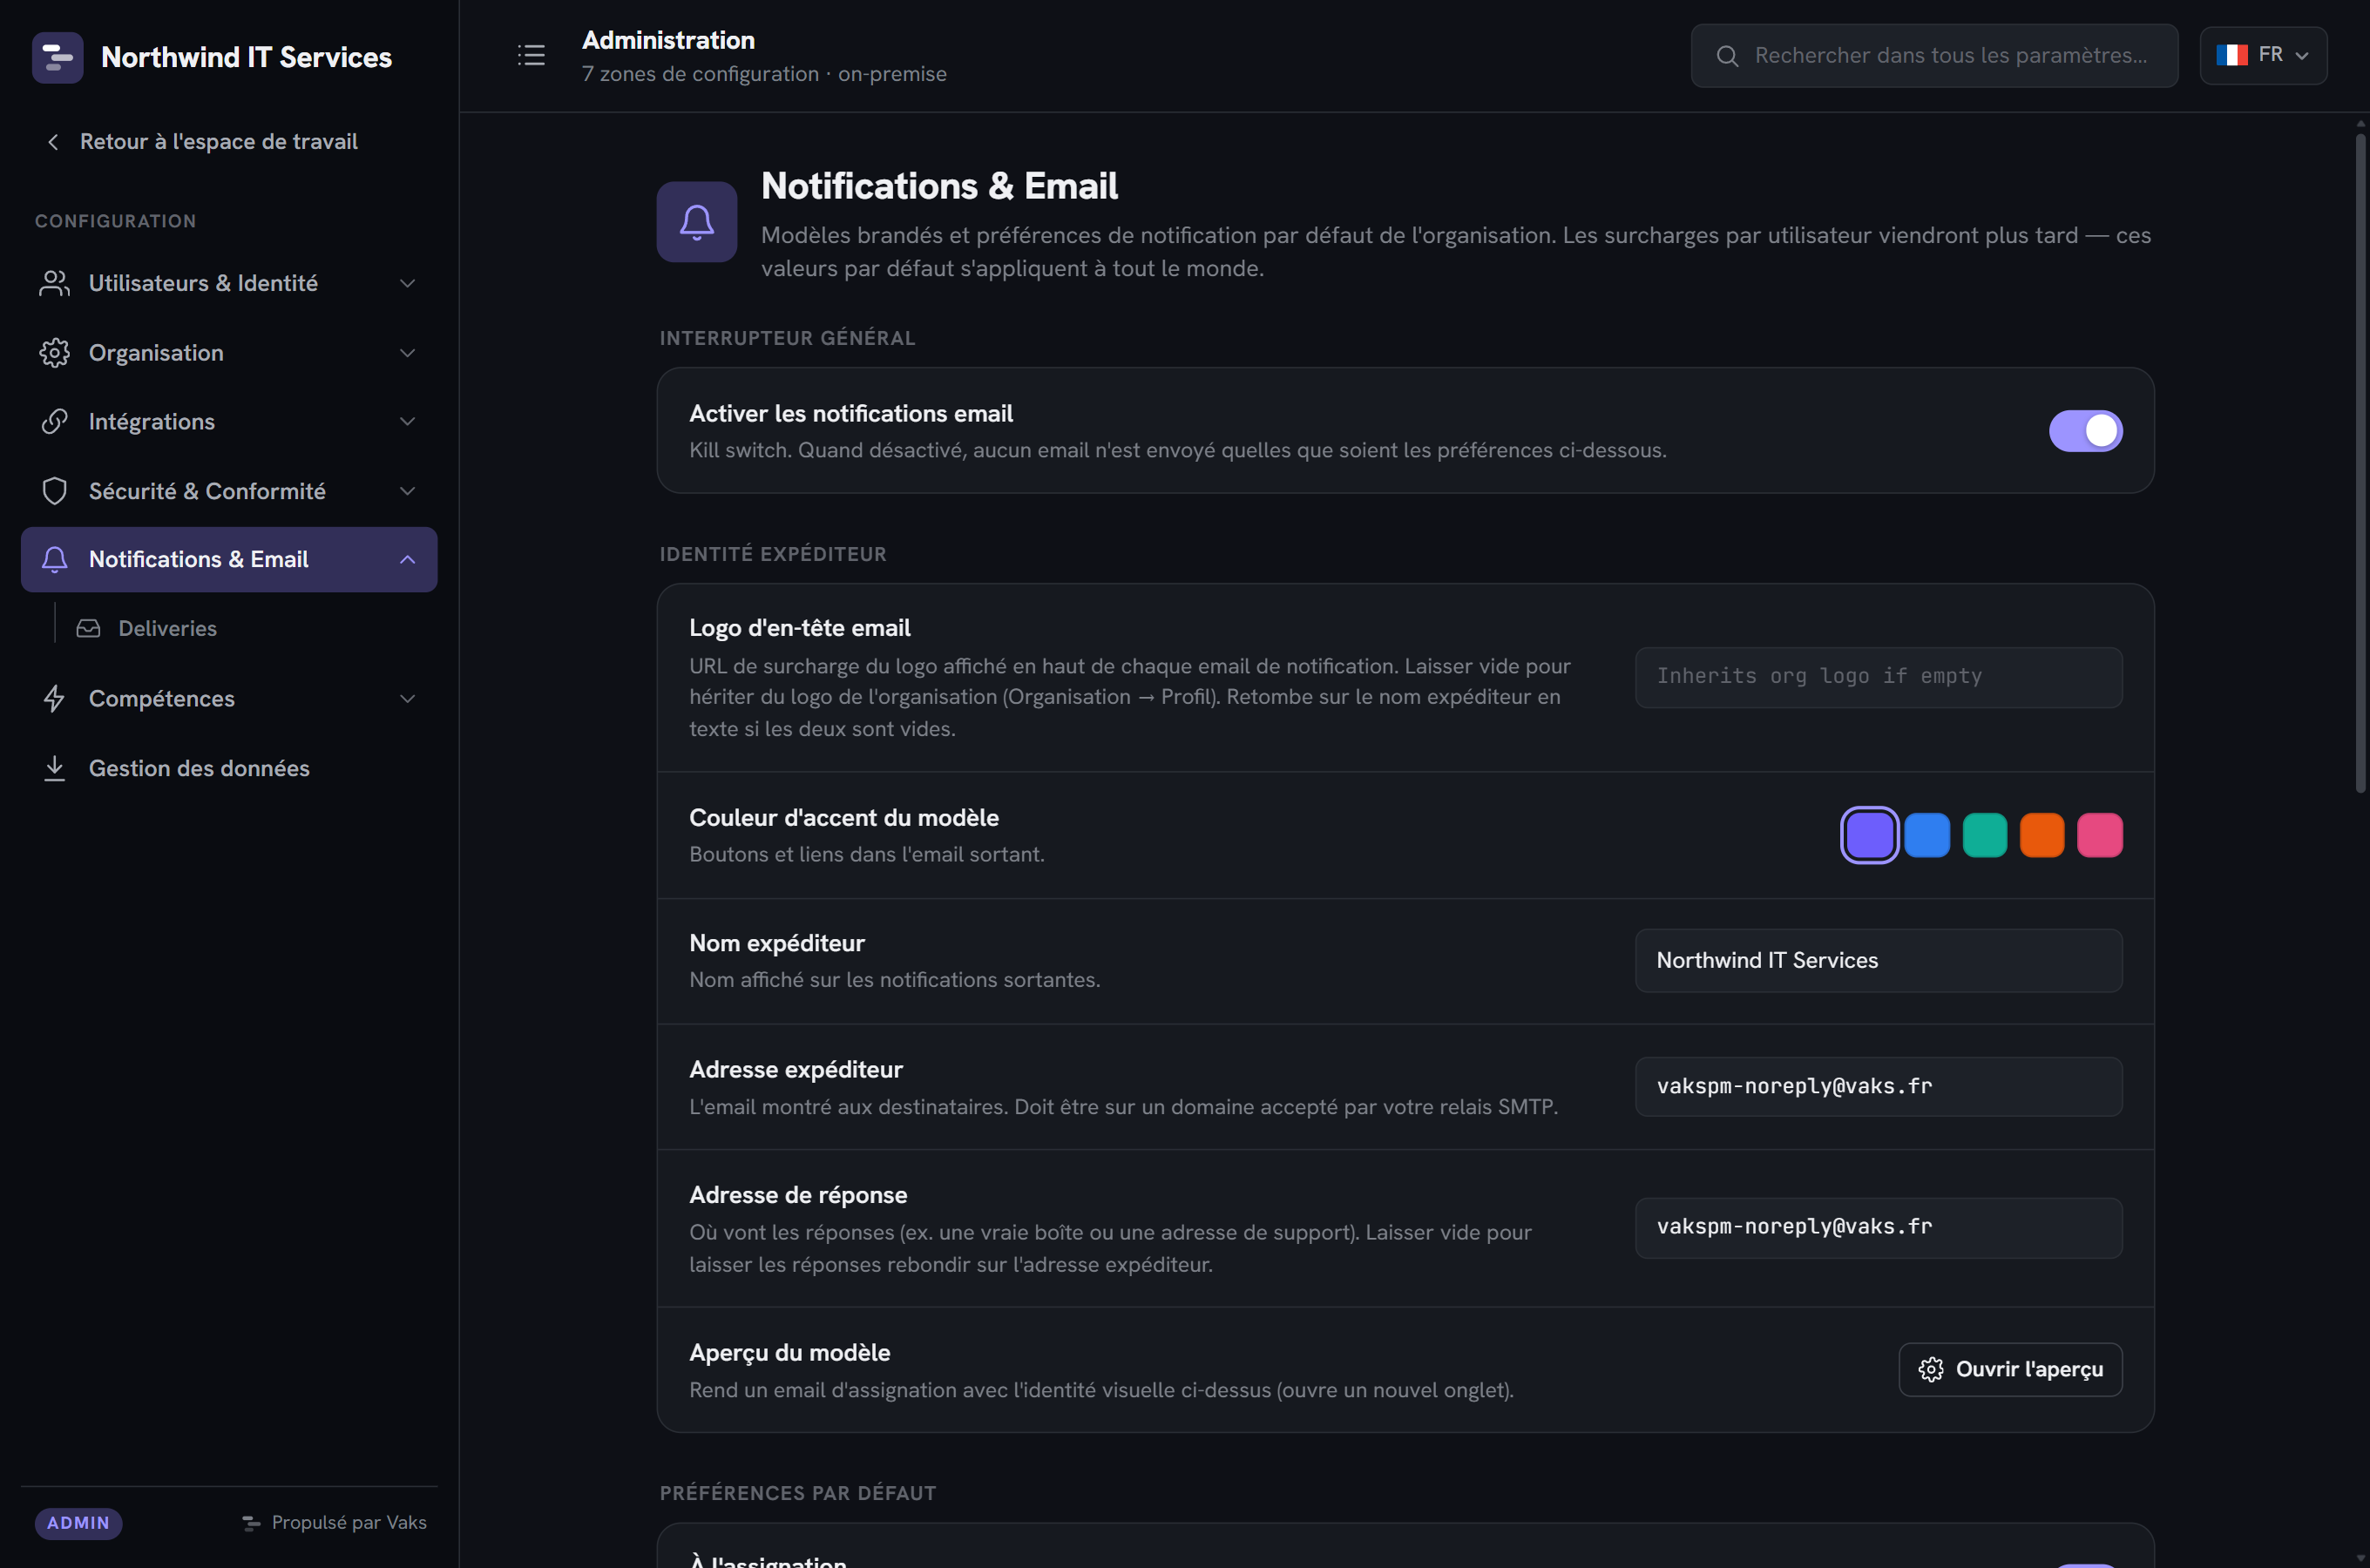Click the sidebar collapse list icon

click(531, 55)
